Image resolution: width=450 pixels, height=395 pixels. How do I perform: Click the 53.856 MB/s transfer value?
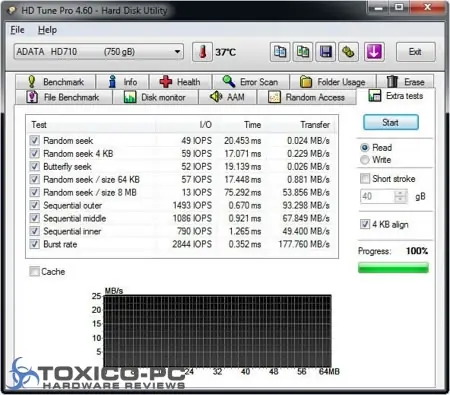[306, 192]
